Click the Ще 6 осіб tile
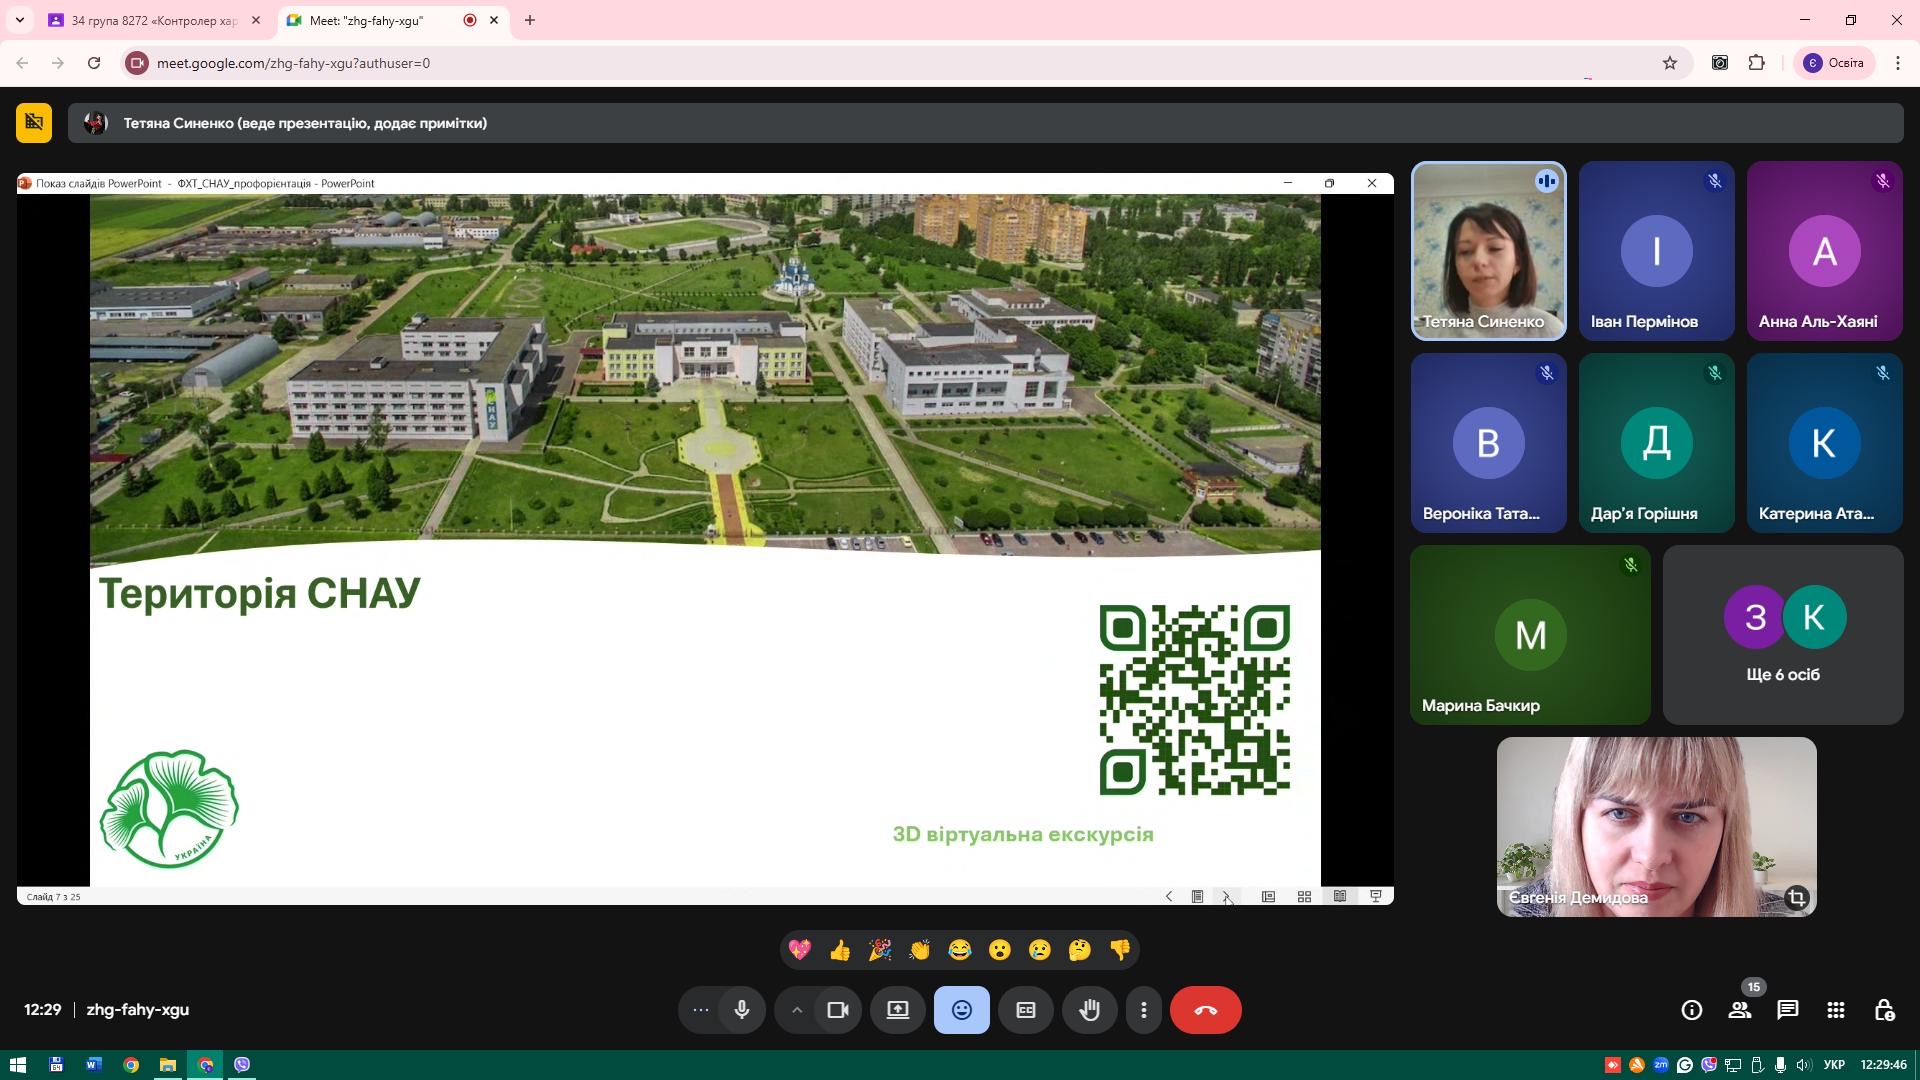 [x=1782, y=635]
